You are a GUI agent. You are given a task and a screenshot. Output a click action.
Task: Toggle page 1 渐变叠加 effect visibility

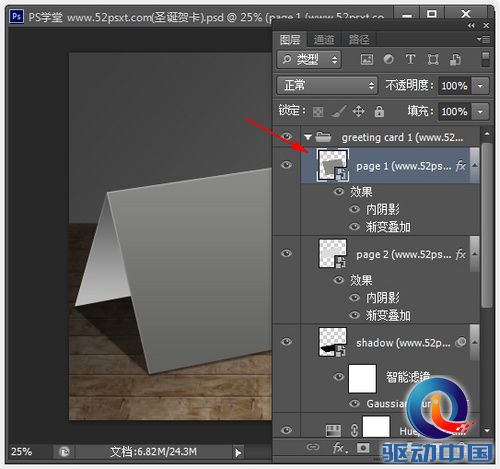[354, 227]
